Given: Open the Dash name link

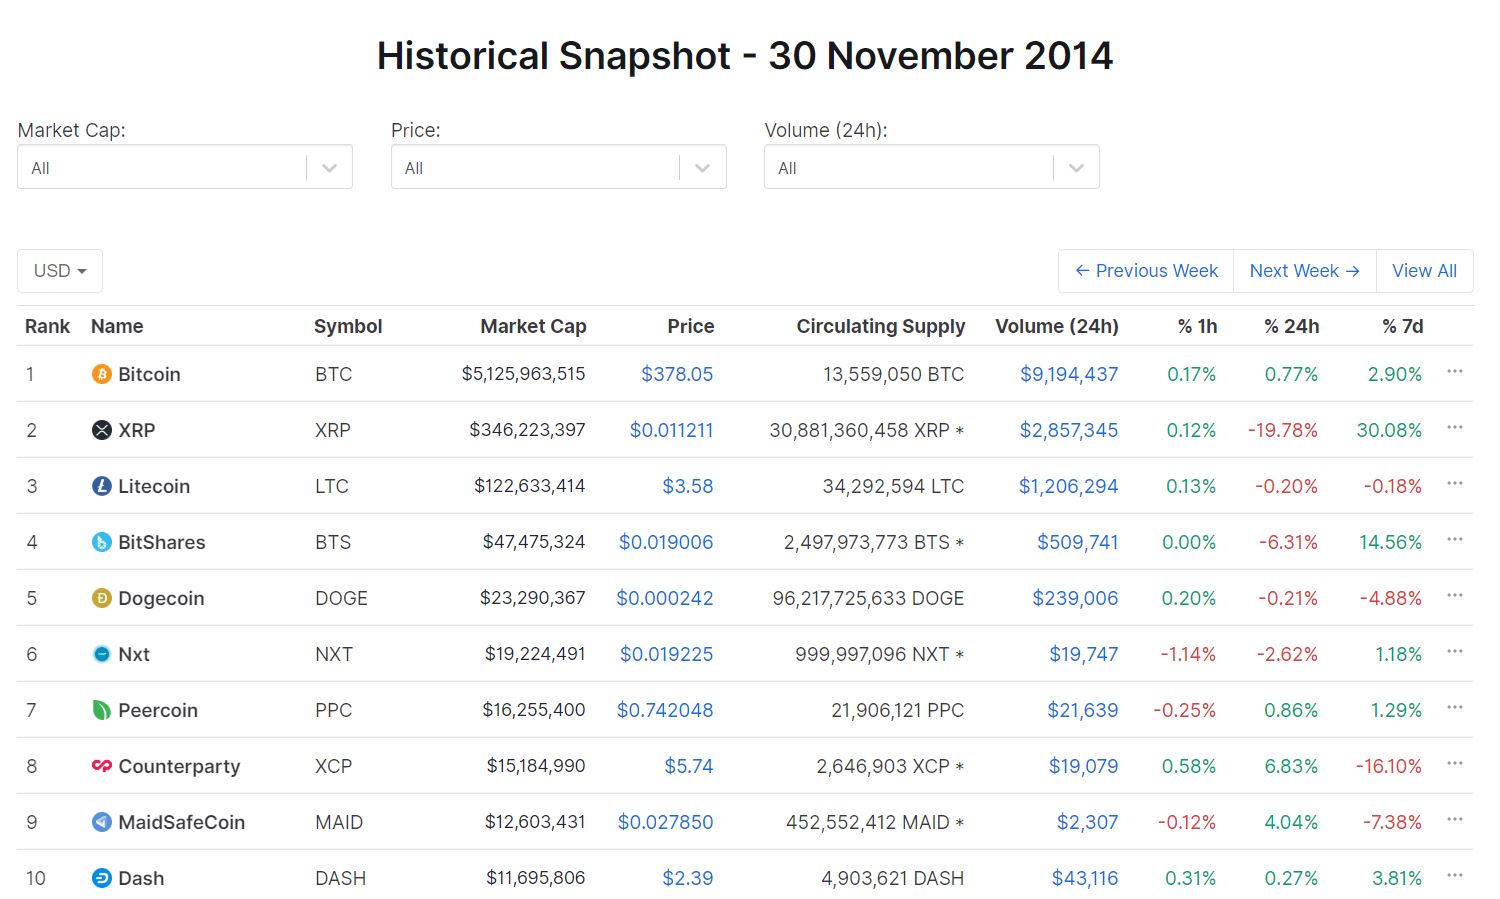Looking at the screenshot, I should click(141, 878).
